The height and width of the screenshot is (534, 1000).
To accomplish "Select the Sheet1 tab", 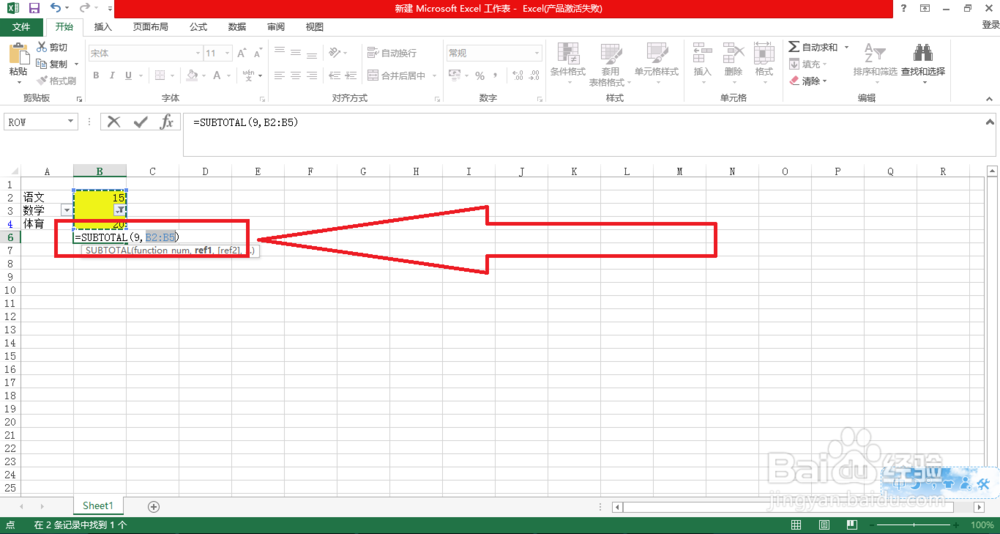I will 98,505.
